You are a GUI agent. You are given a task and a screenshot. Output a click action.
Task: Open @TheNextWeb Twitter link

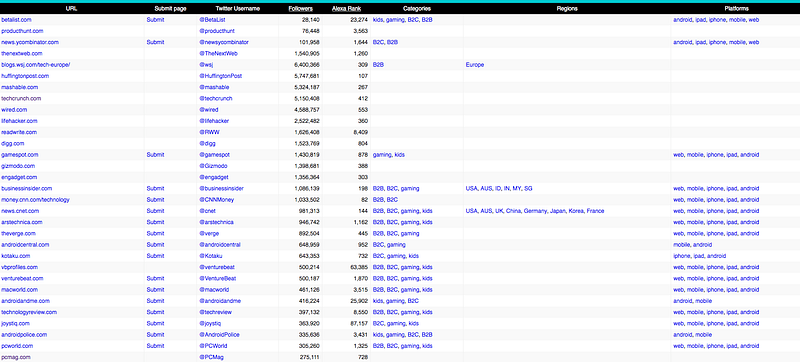click(218, 54)
